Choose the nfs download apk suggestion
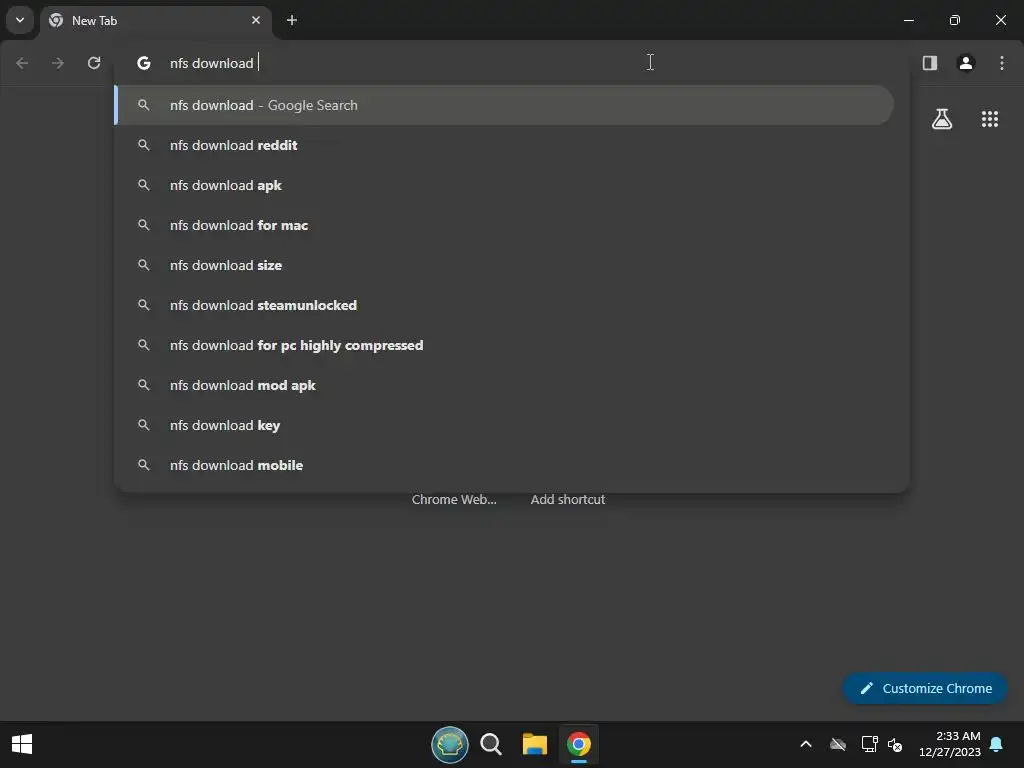 tap(504, 185)
